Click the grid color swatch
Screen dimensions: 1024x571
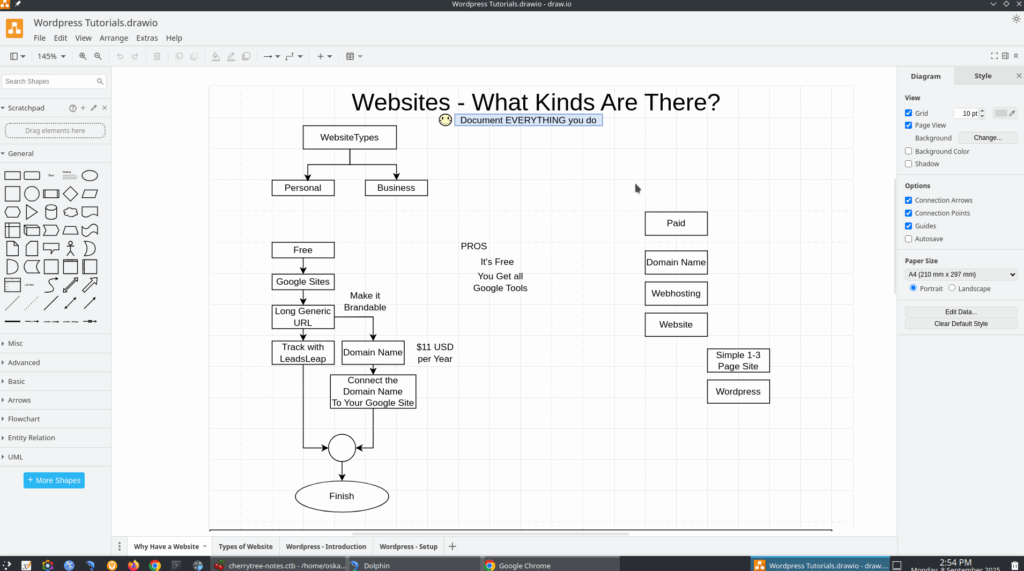pyautogui.click(x=1002, y=114)
